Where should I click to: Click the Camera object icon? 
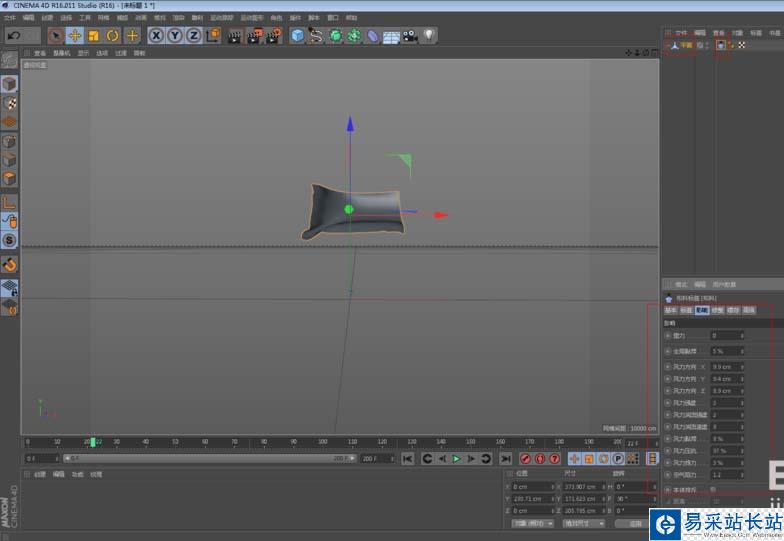click(410, 36)
